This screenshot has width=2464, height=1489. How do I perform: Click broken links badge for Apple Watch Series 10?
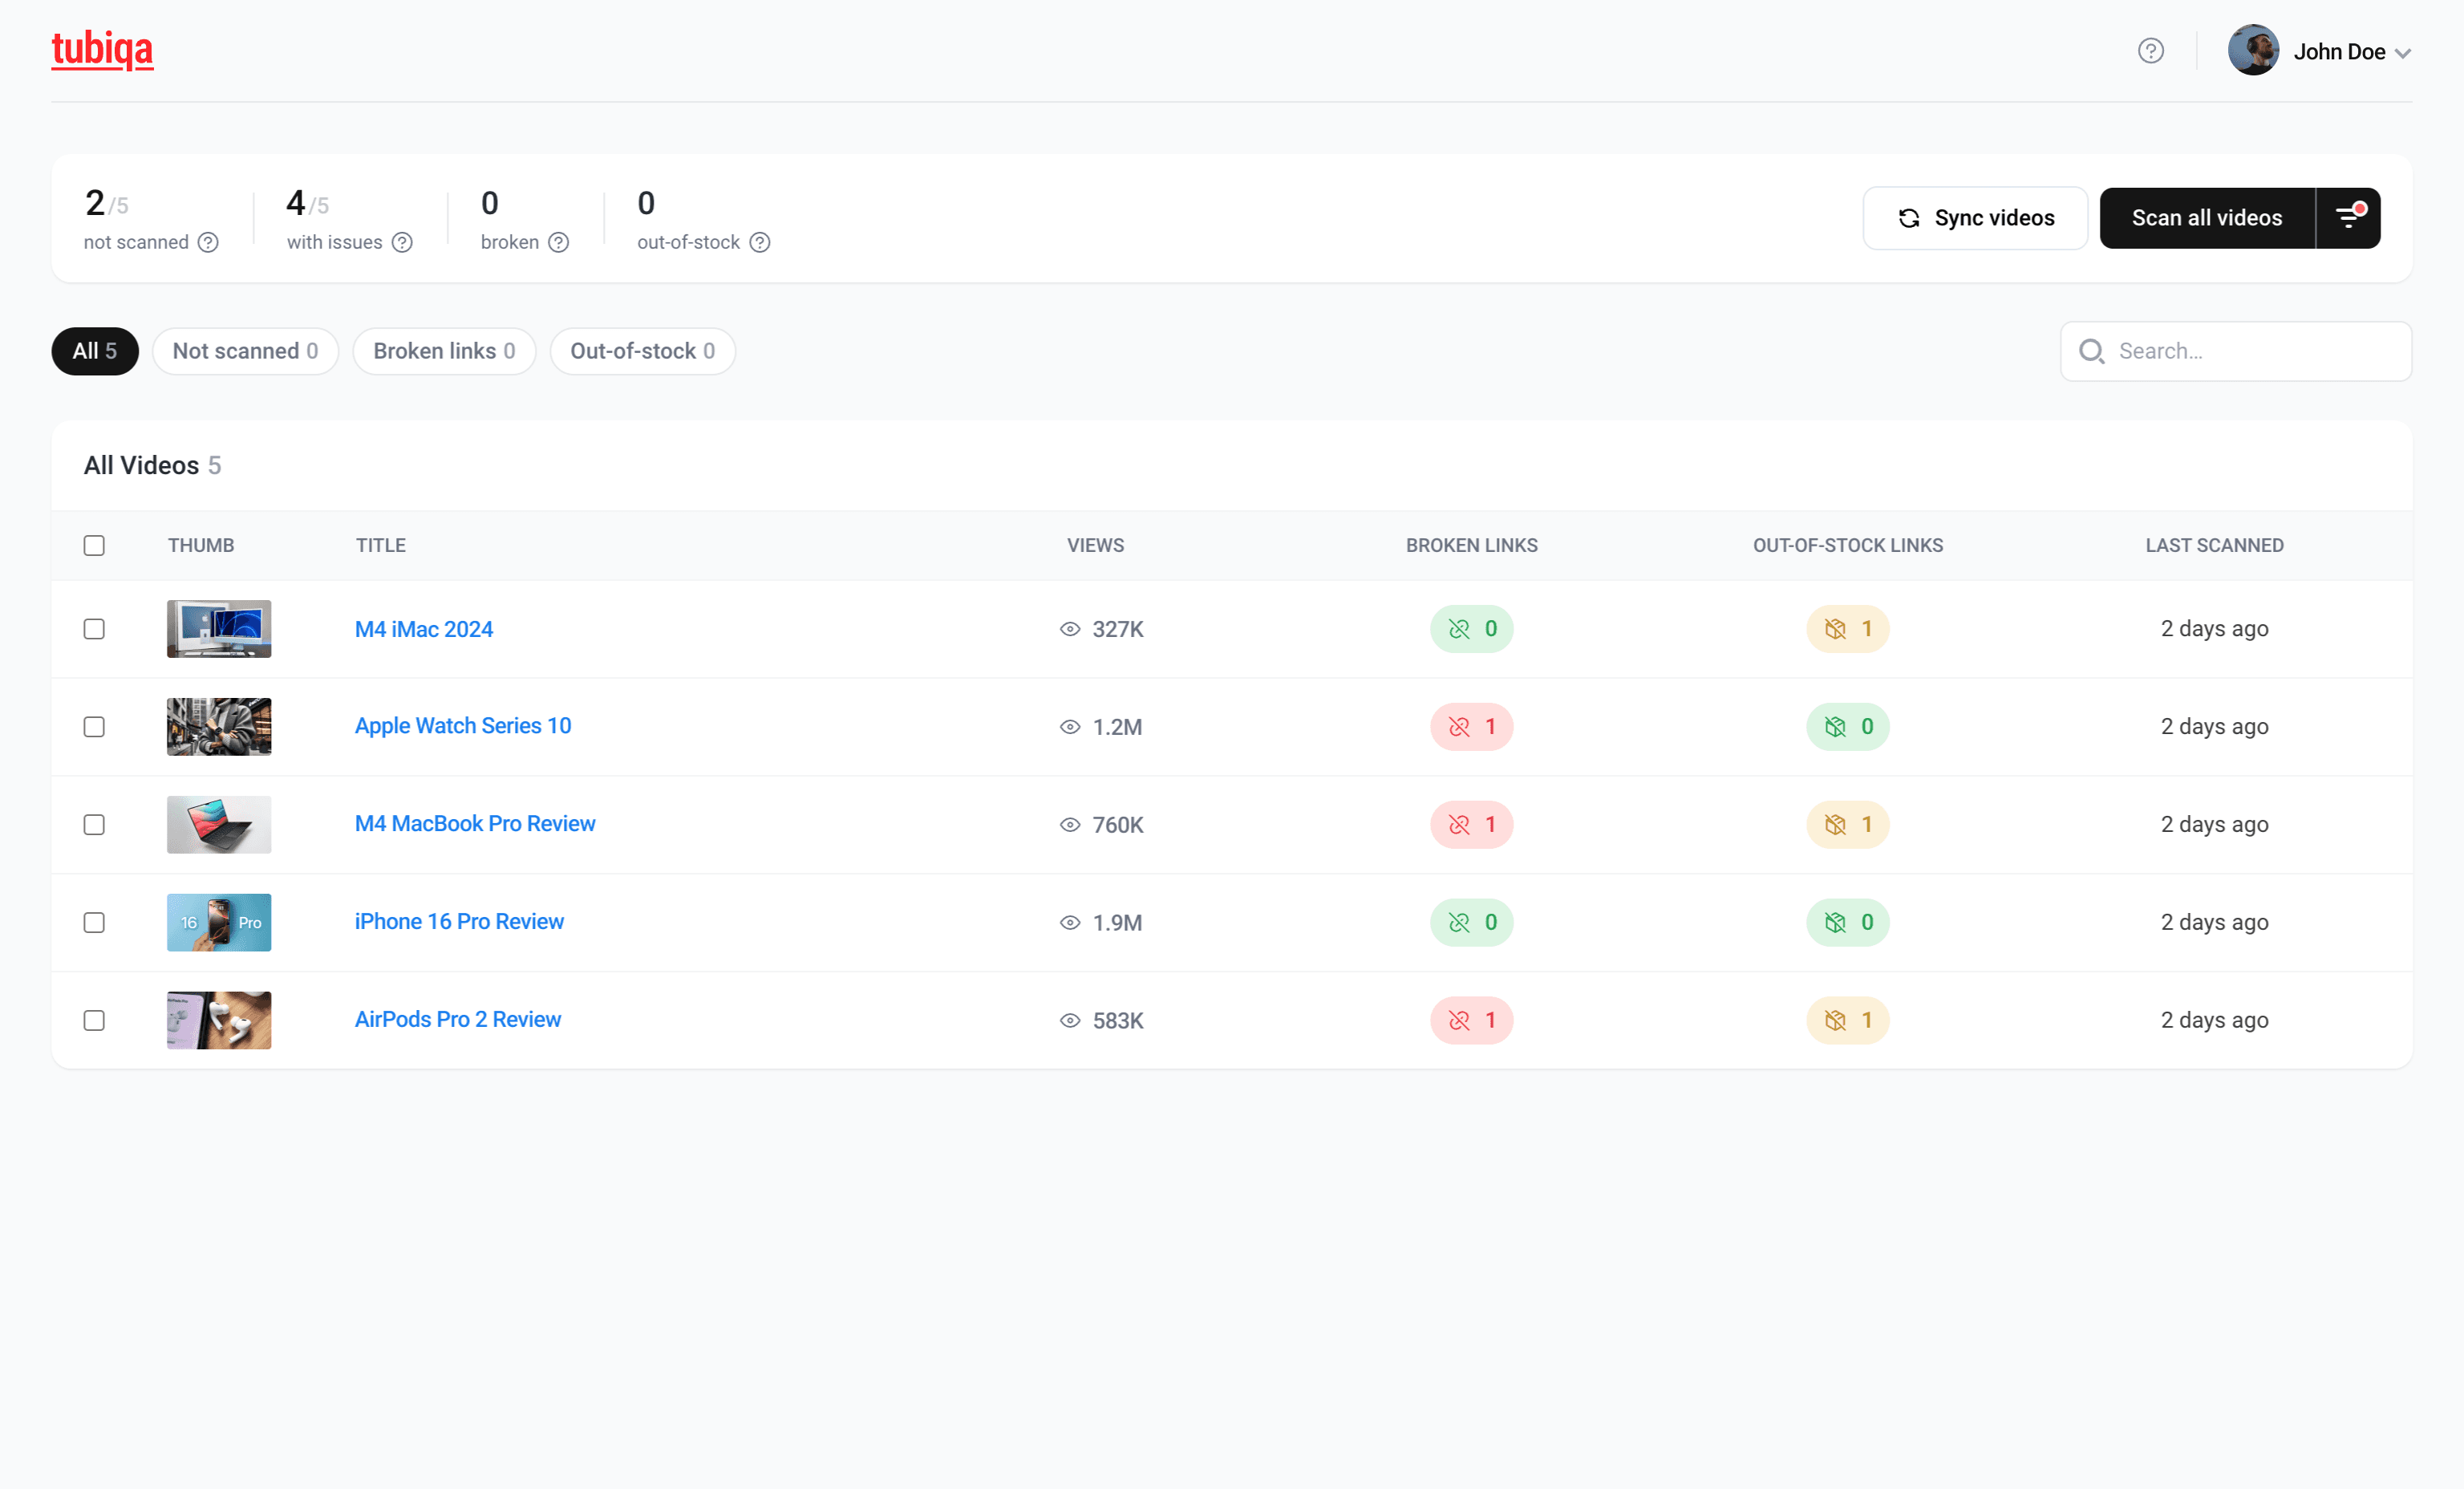point(1471,727)
